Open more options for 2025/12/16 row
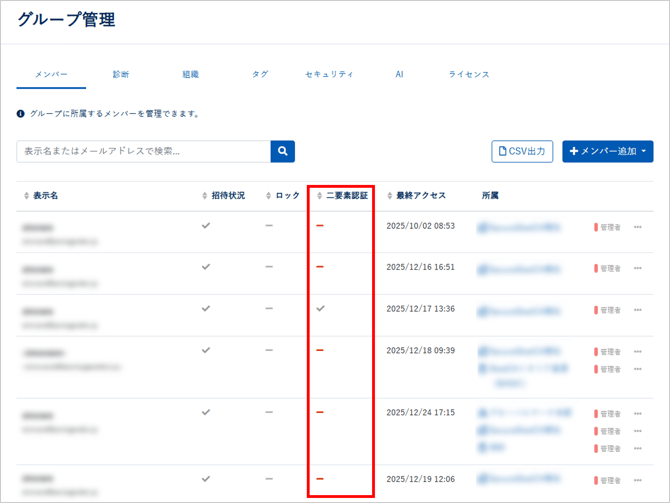This screenshot has width=670, height=503. coord(638,269)
